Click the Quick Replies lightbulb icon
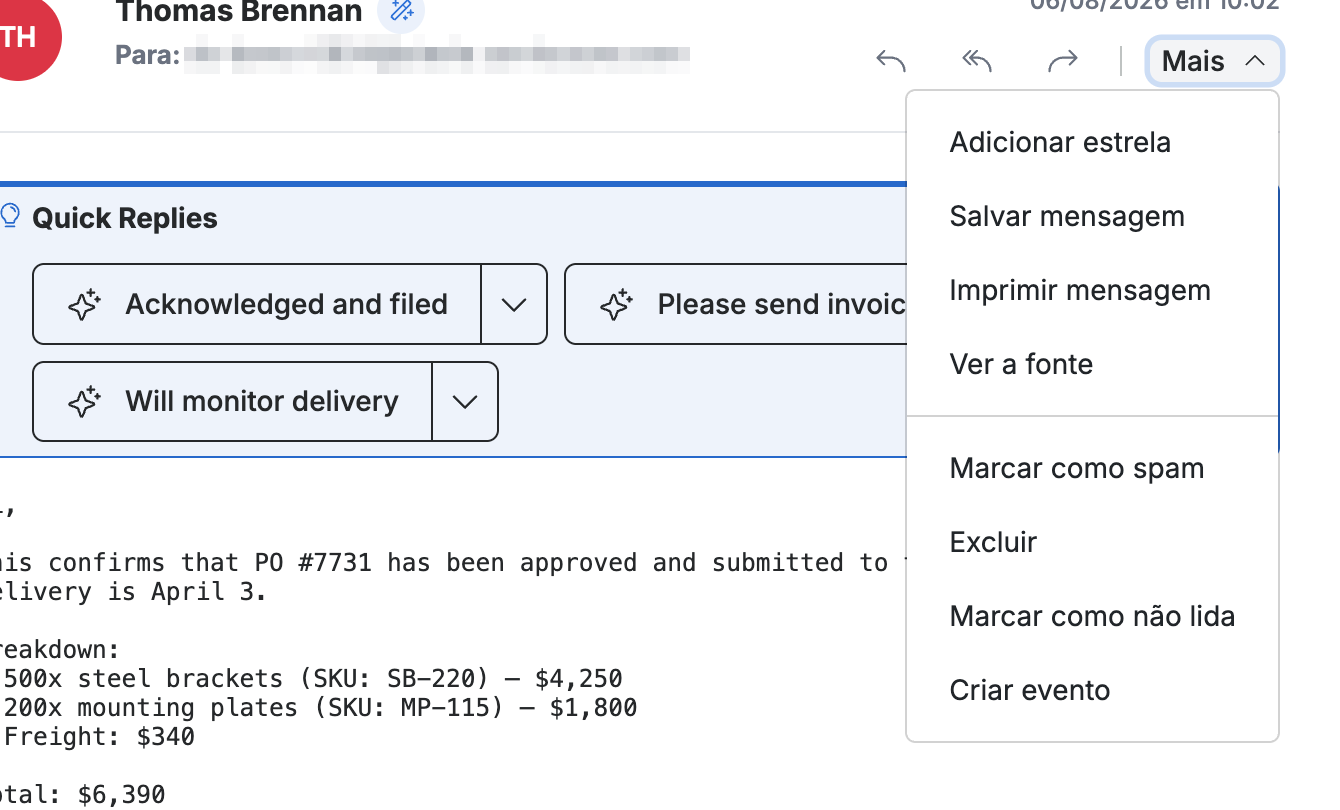 pos(10,216)
